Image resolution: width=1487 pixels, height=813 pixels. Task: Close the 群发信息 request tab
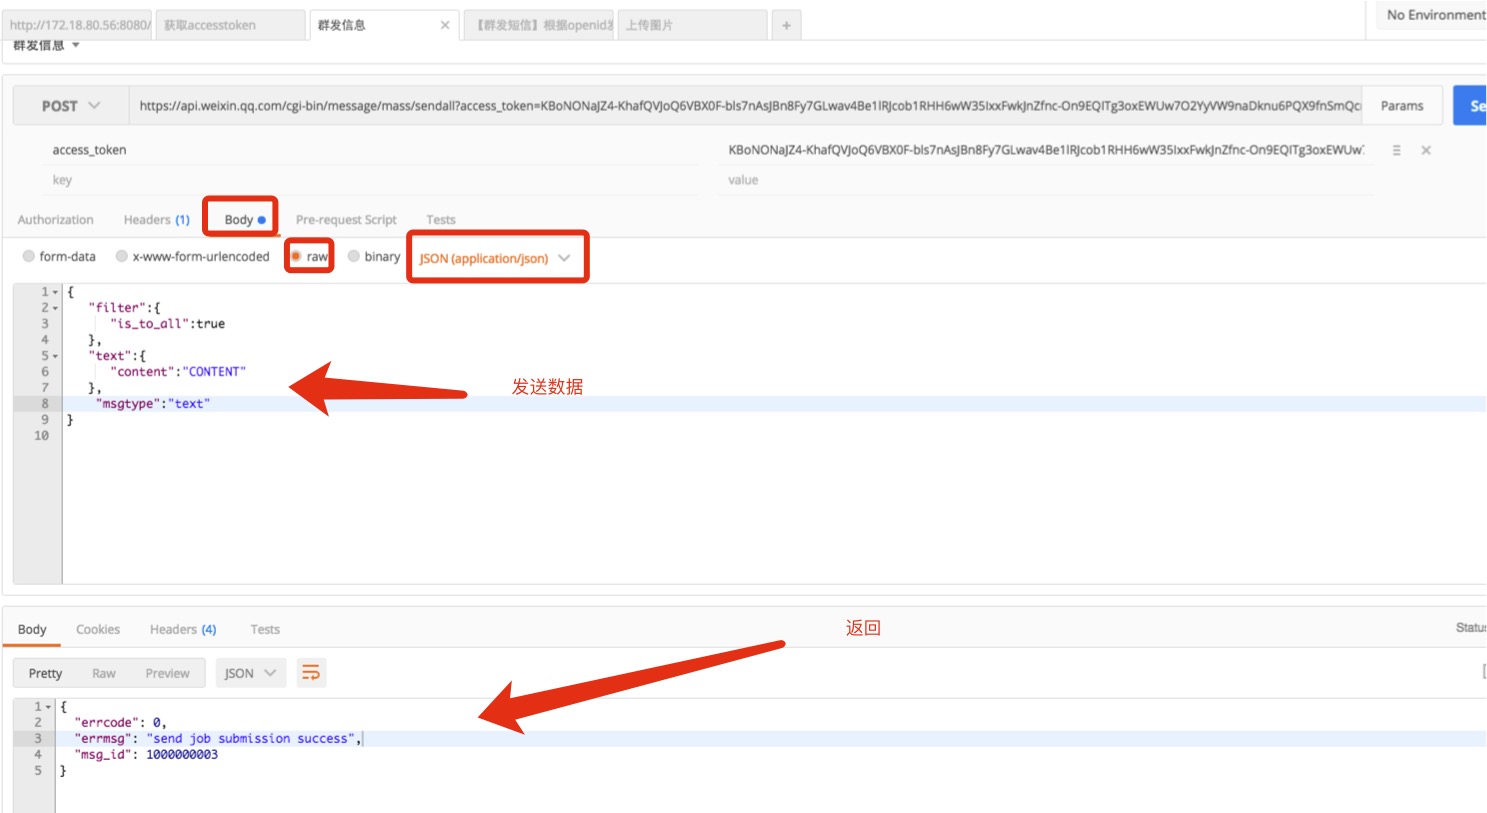pyautogui.click(x=445, y=25)
